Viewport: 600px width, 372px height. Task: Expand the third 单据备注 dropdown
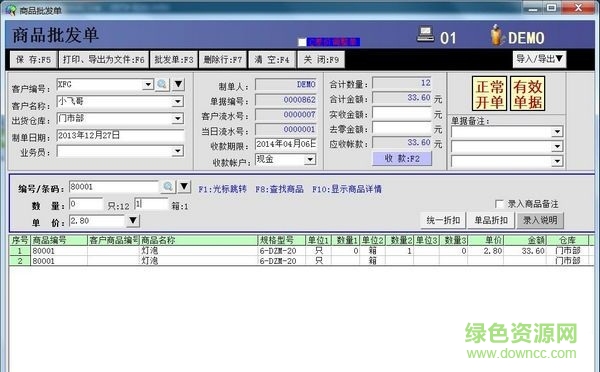(557, 162)
